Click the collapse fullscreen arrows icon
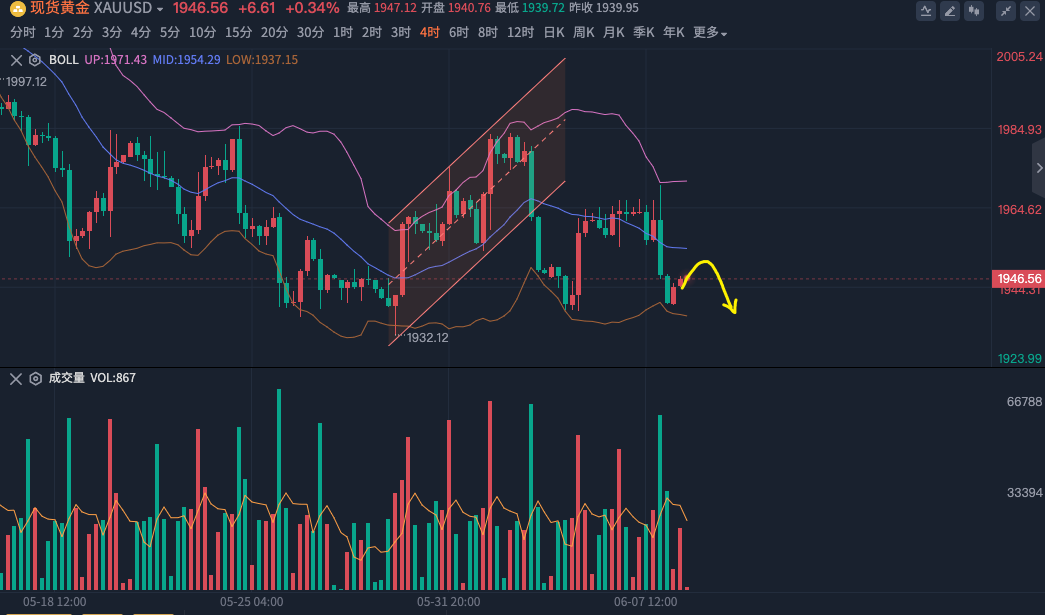 click(x=1005, y=11)
